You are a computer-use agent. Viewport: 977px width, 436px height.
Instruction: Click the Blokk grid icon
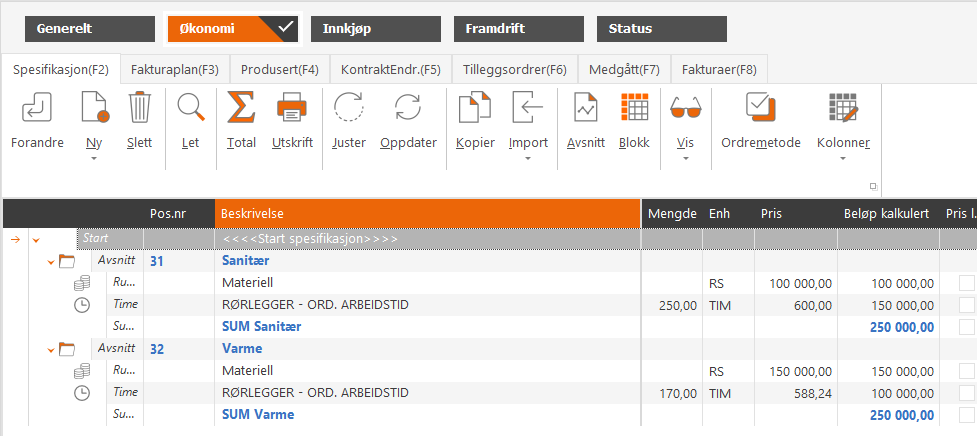(634, 108)
